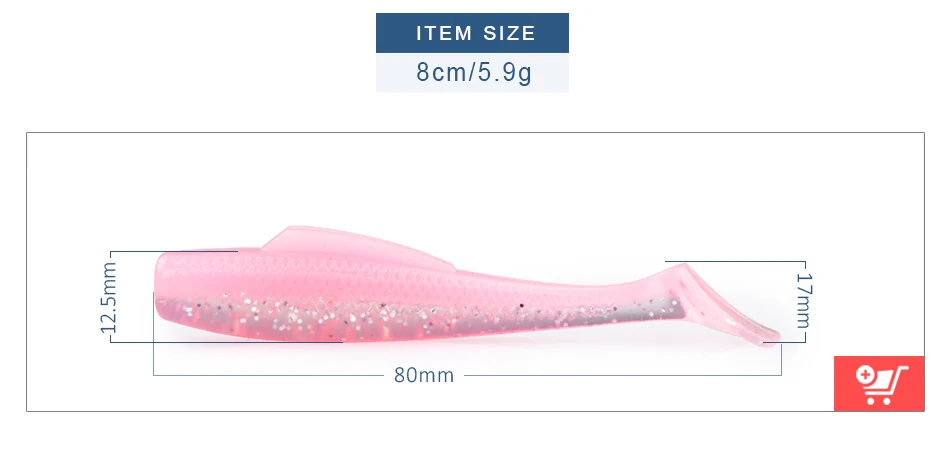The image size is (950, 452).
Task: Click the shopping cart wheels on red icon
Action: click(878, 401)
